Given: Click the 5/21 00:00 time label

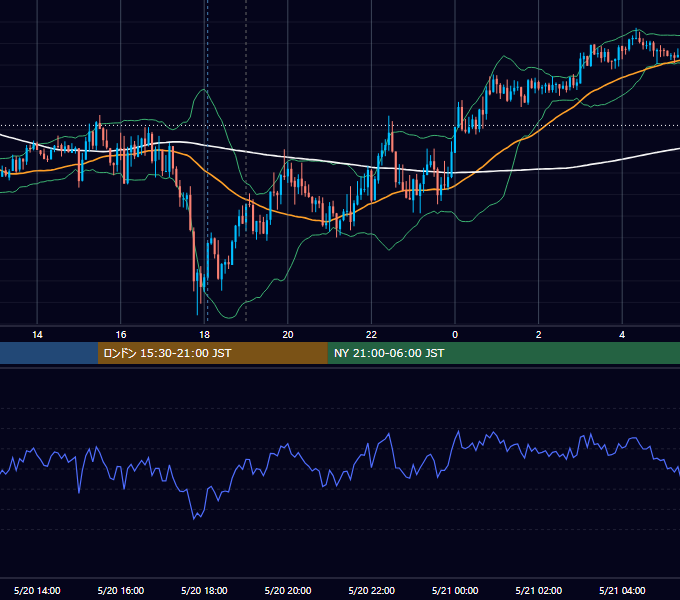Looking at the screenshot, I should pos(455,590).
